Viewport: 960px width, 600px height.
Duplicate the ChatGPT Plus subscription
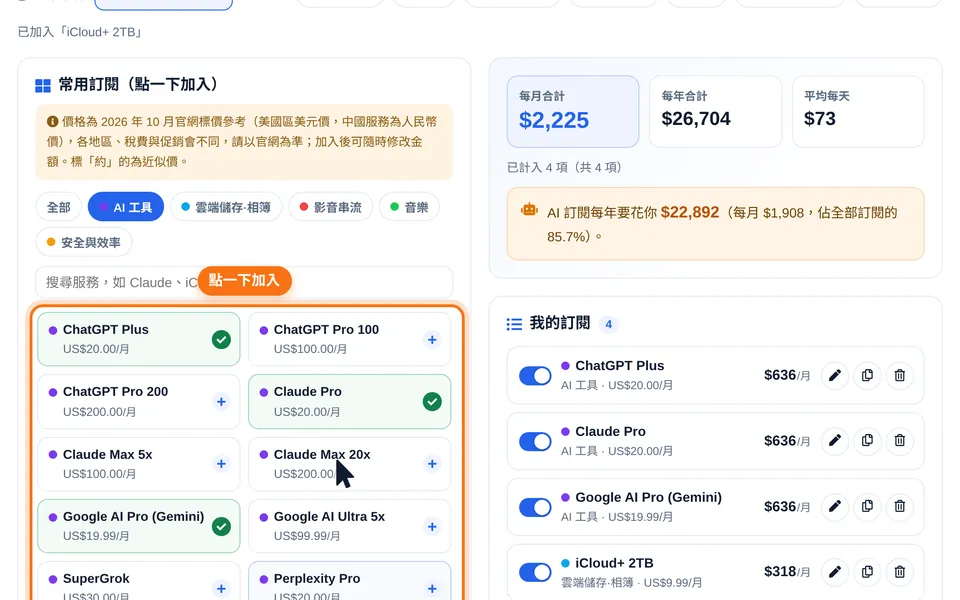[867, 375]
